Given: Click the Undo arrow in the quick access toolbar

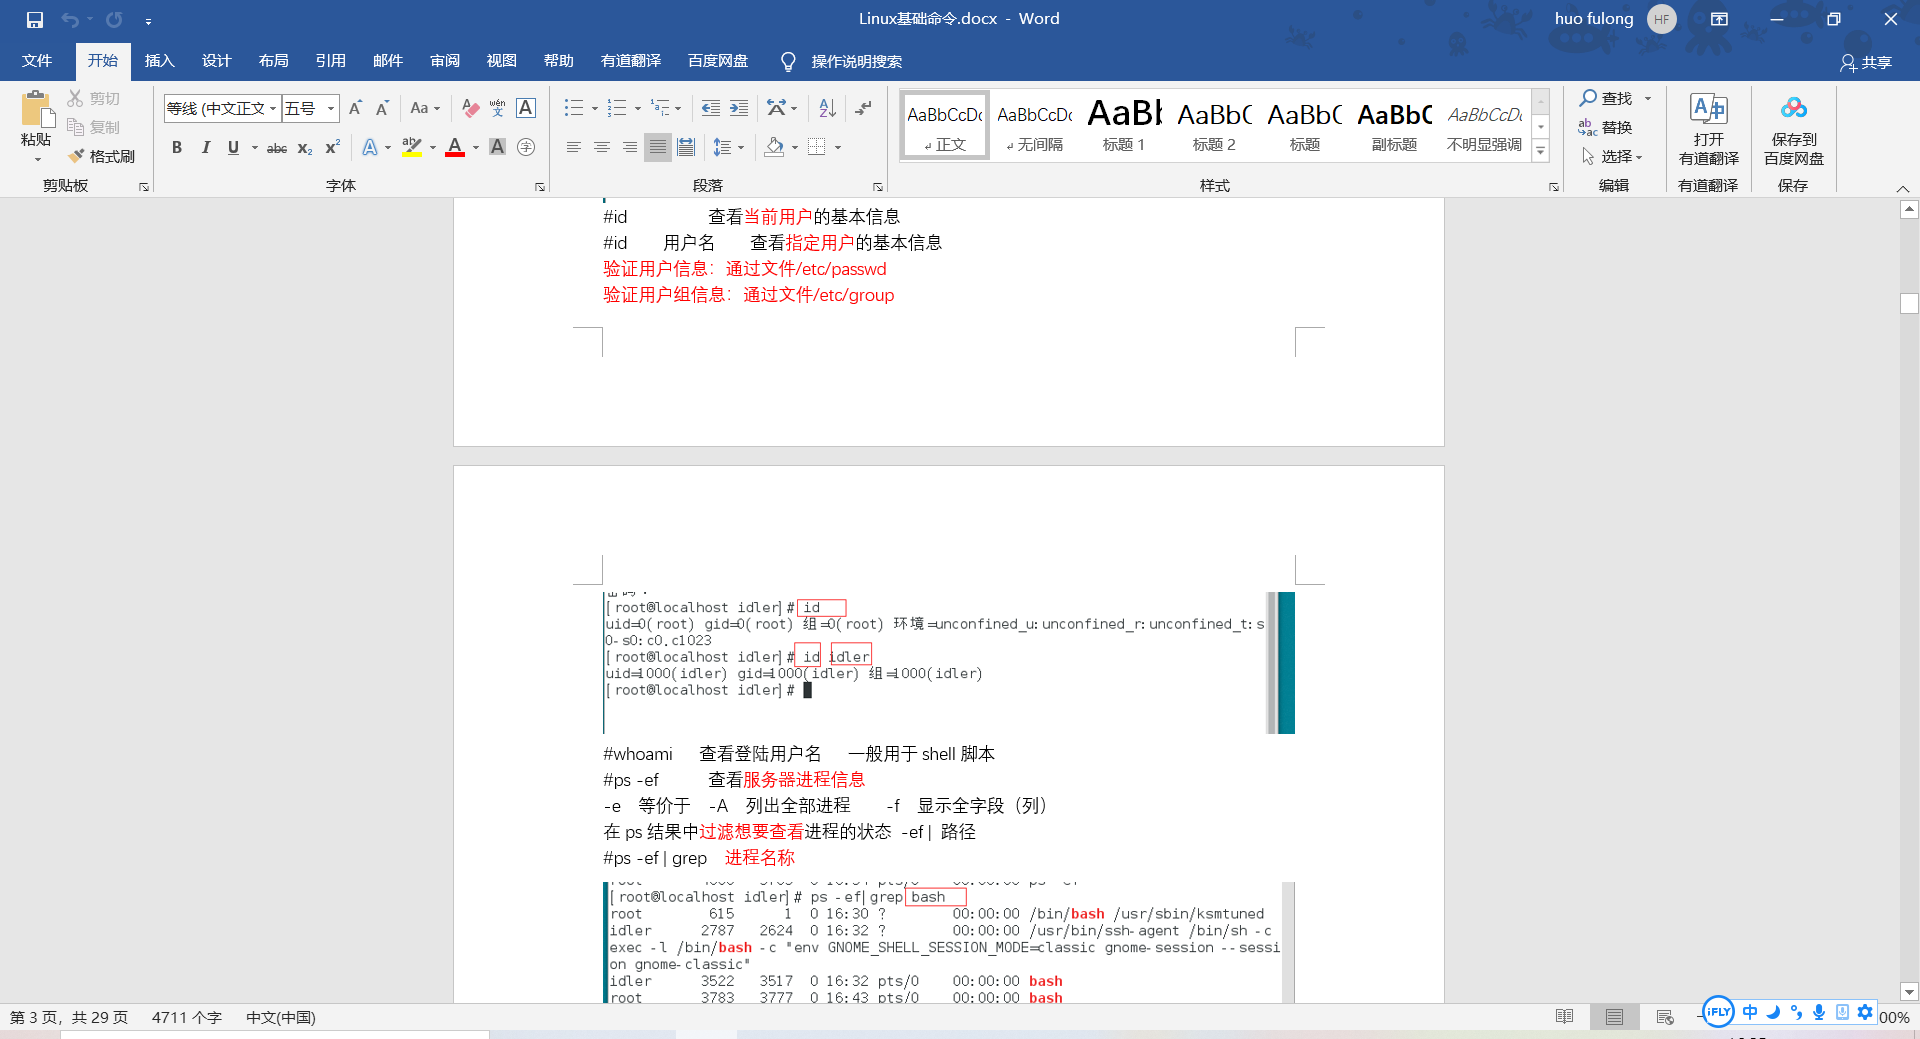Looking at the screenshot, I should coord(70,19).
